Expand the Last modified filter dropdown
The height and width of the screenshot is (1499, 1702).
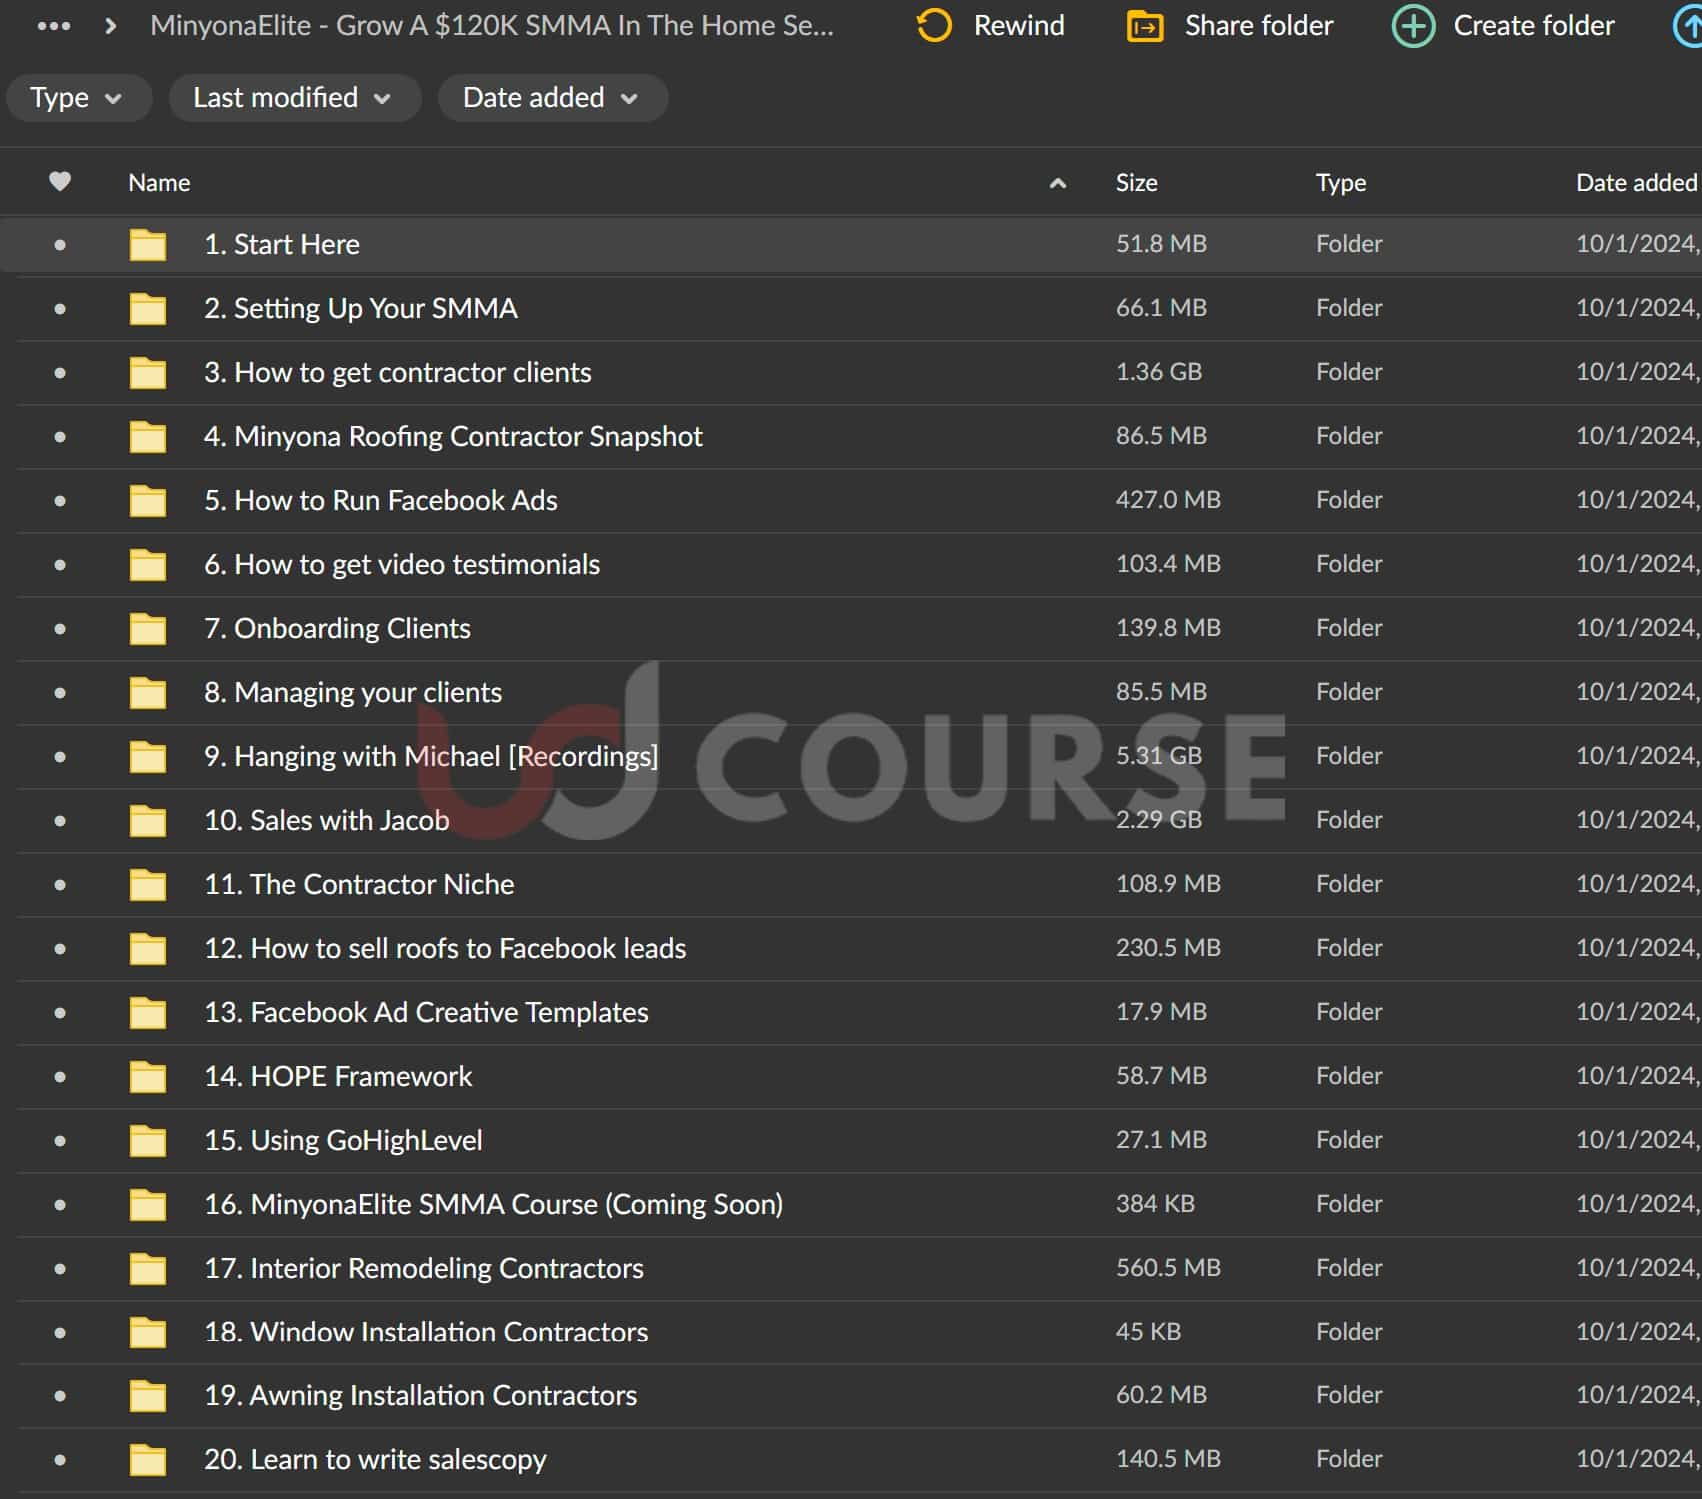click(292, 98)
